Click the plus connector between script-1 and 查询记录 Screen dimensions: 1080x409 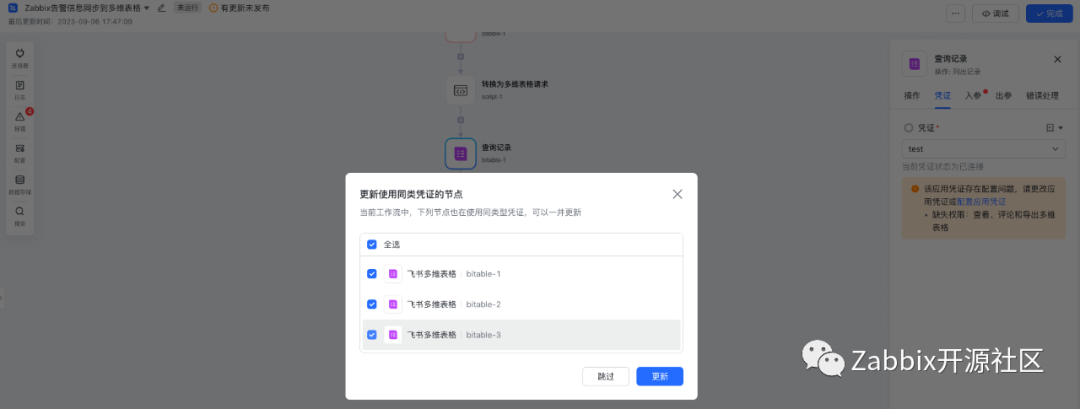tap(461, 120)
